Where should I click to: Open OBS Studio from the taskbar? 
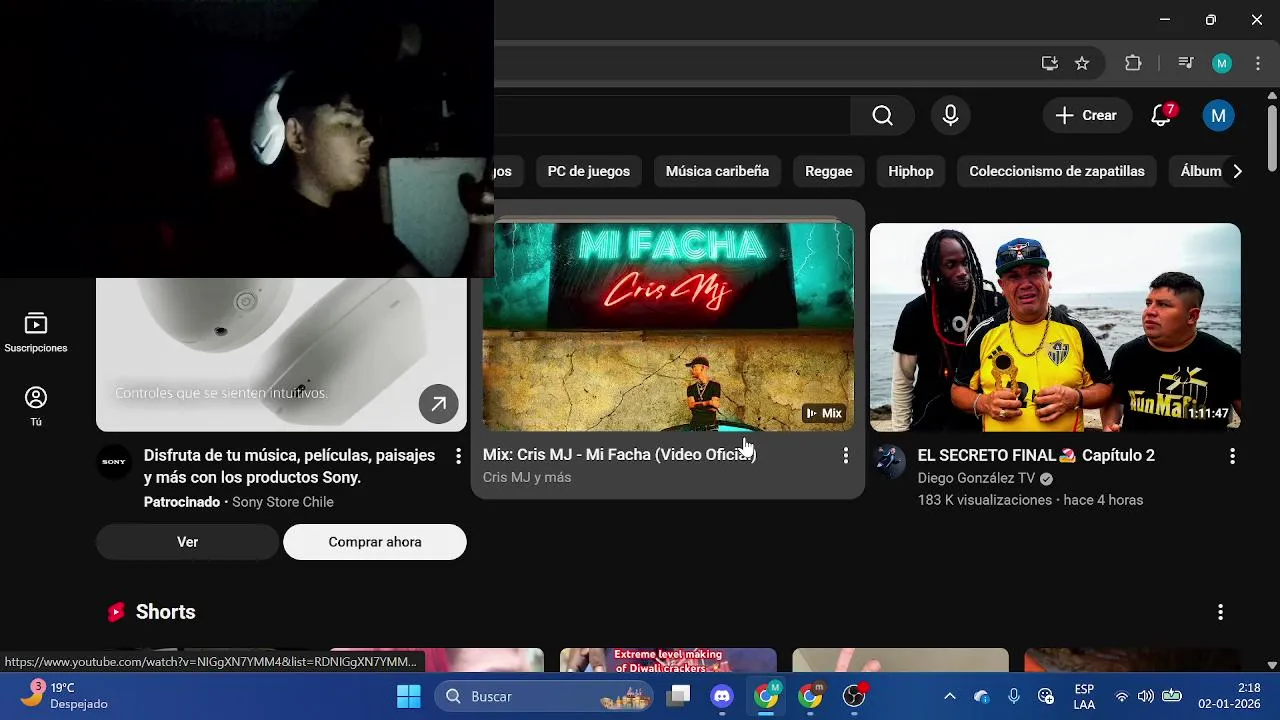pos(854,696)
